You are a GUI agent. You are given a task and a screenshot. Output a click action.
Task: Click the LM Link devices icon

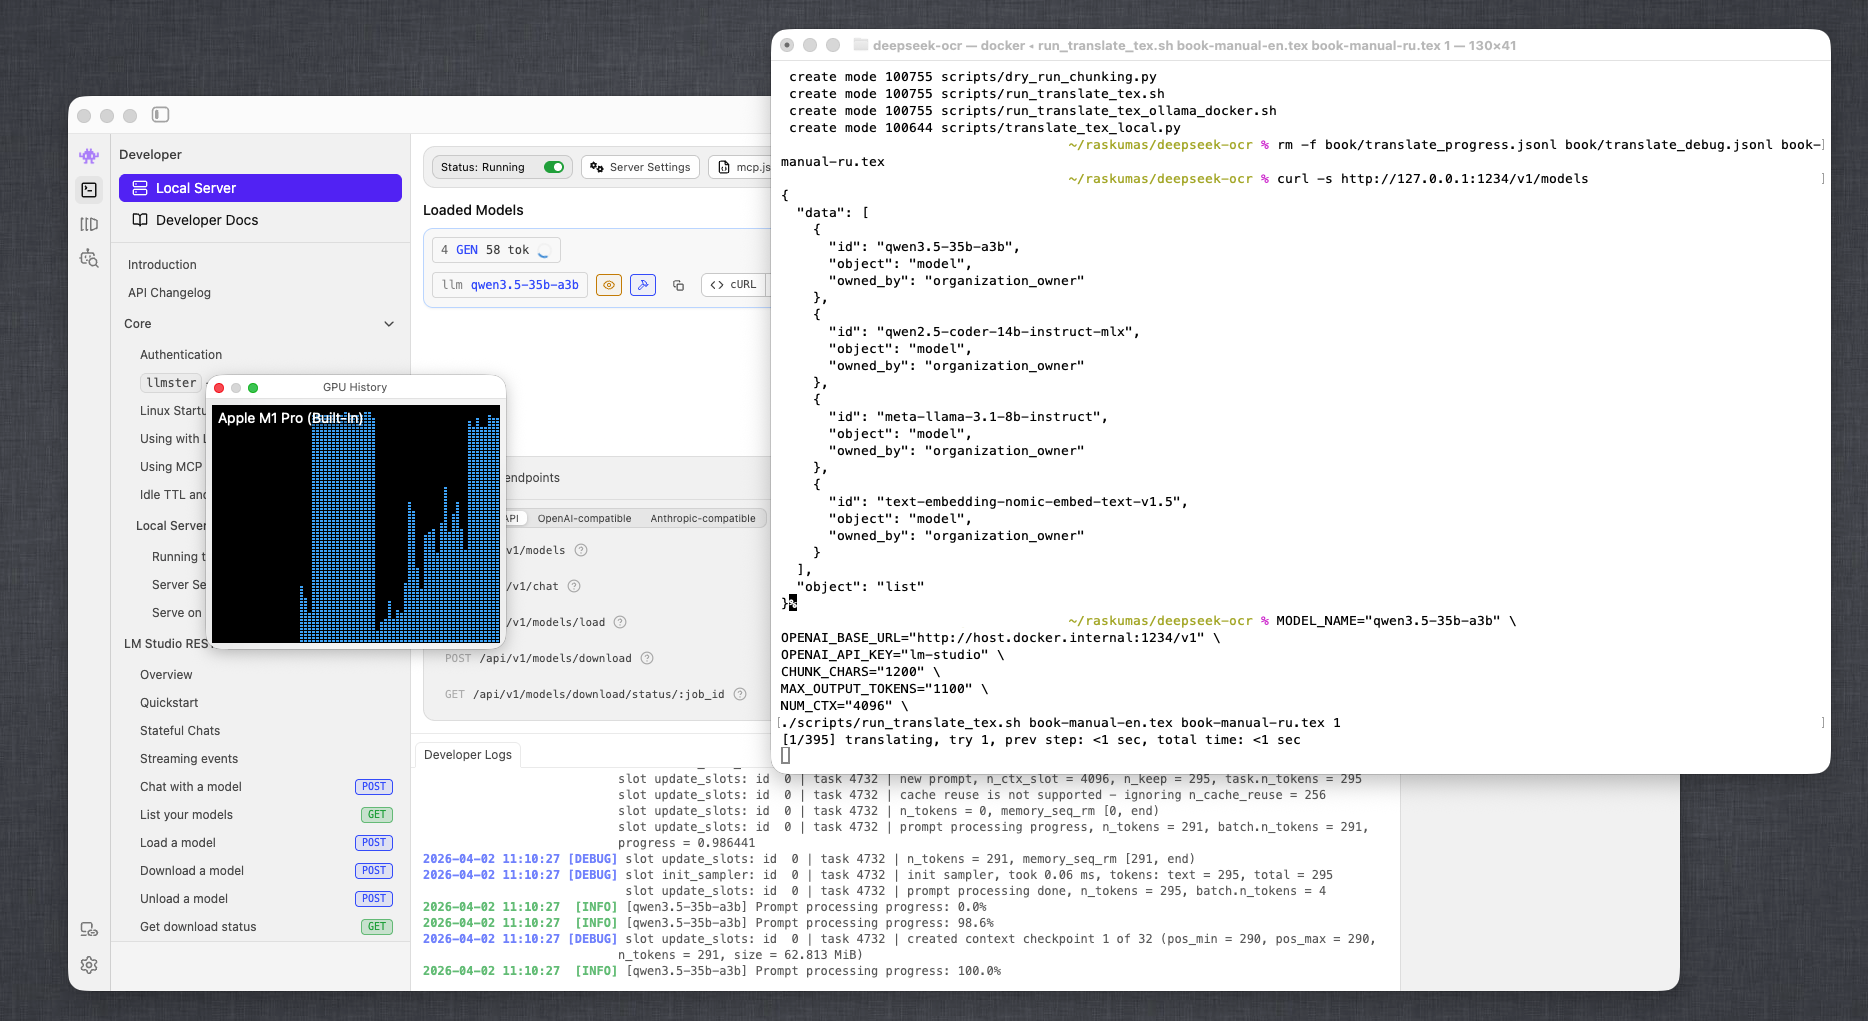(89, 930)
